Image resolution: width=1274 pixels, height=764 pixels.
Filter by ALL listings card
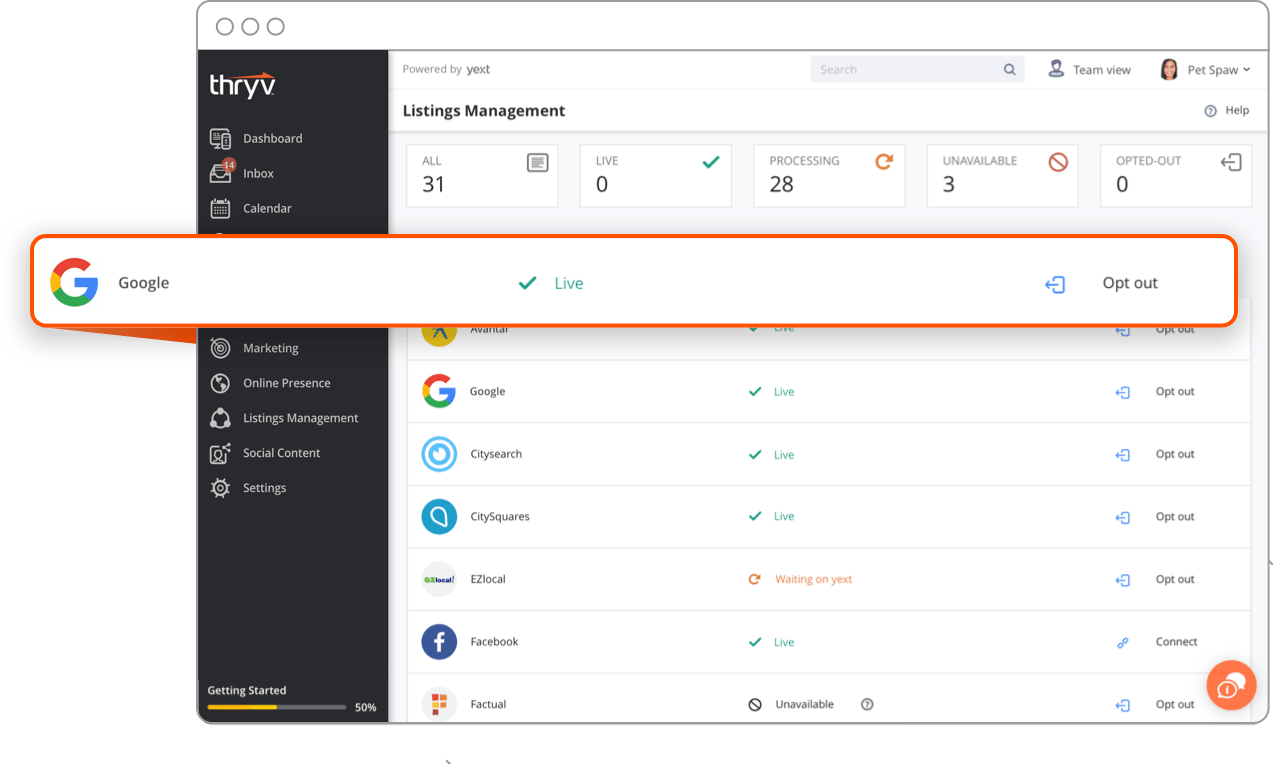482,176
